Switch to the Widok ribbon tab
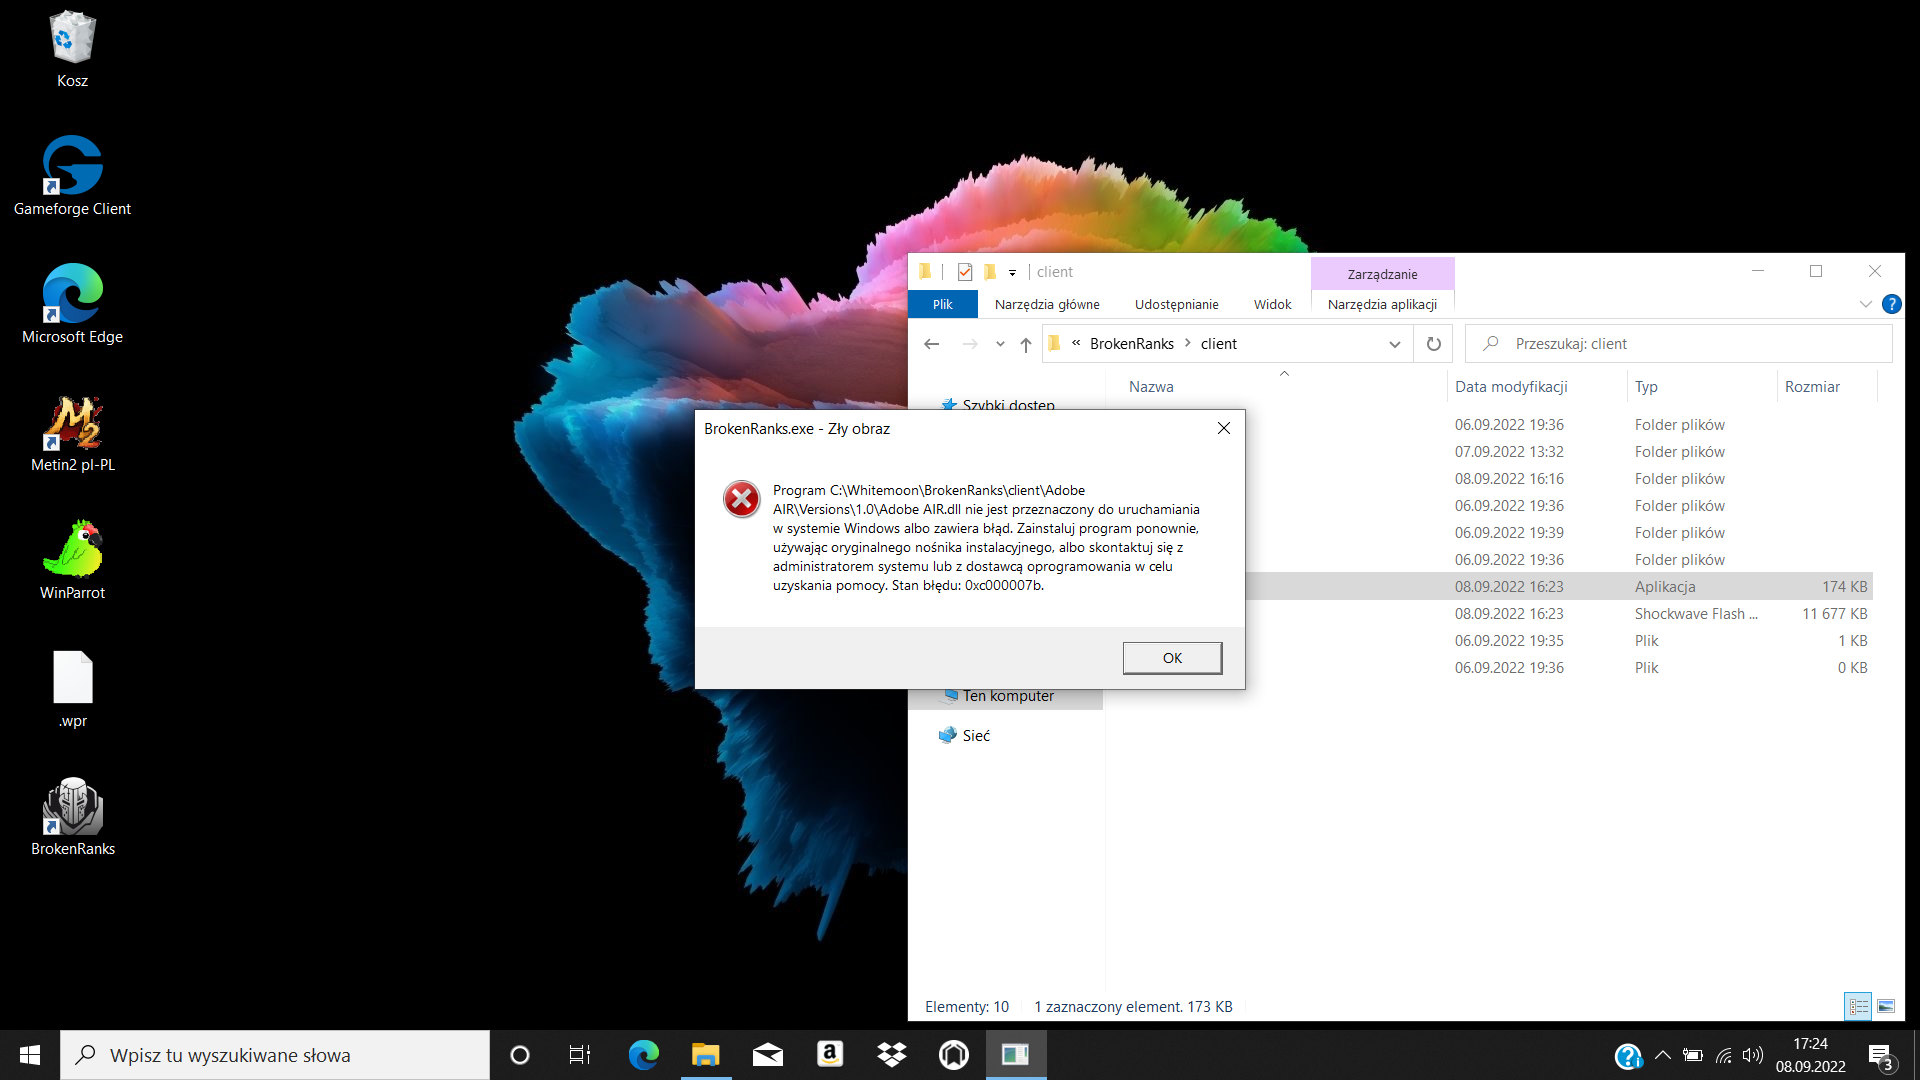The height and width of the screenshot is (1080, 1920). tap(1272, 304)
